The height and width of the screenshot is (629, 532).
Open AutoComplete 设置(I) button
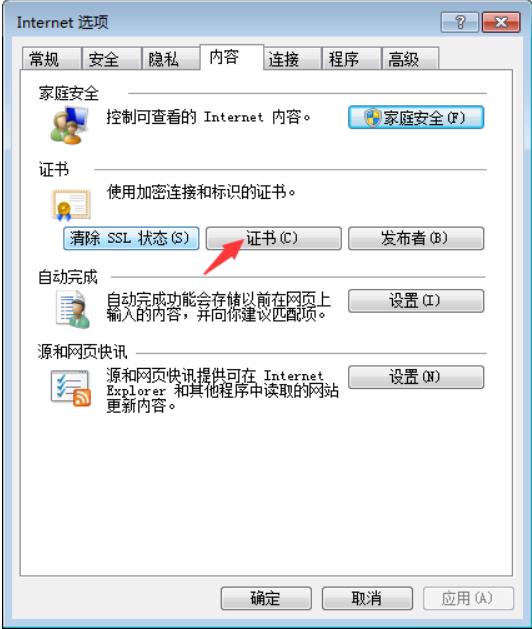click(416, 301)
